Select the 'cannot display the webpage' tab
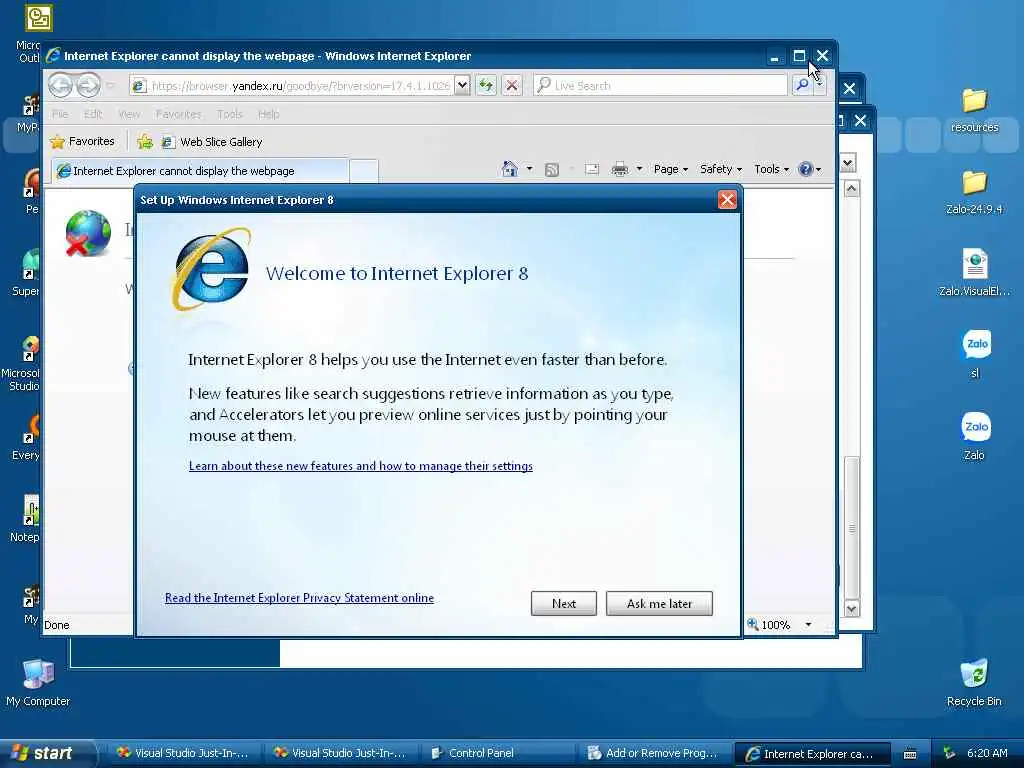This screenshot has height=768, width=1024. click(200, 171)
